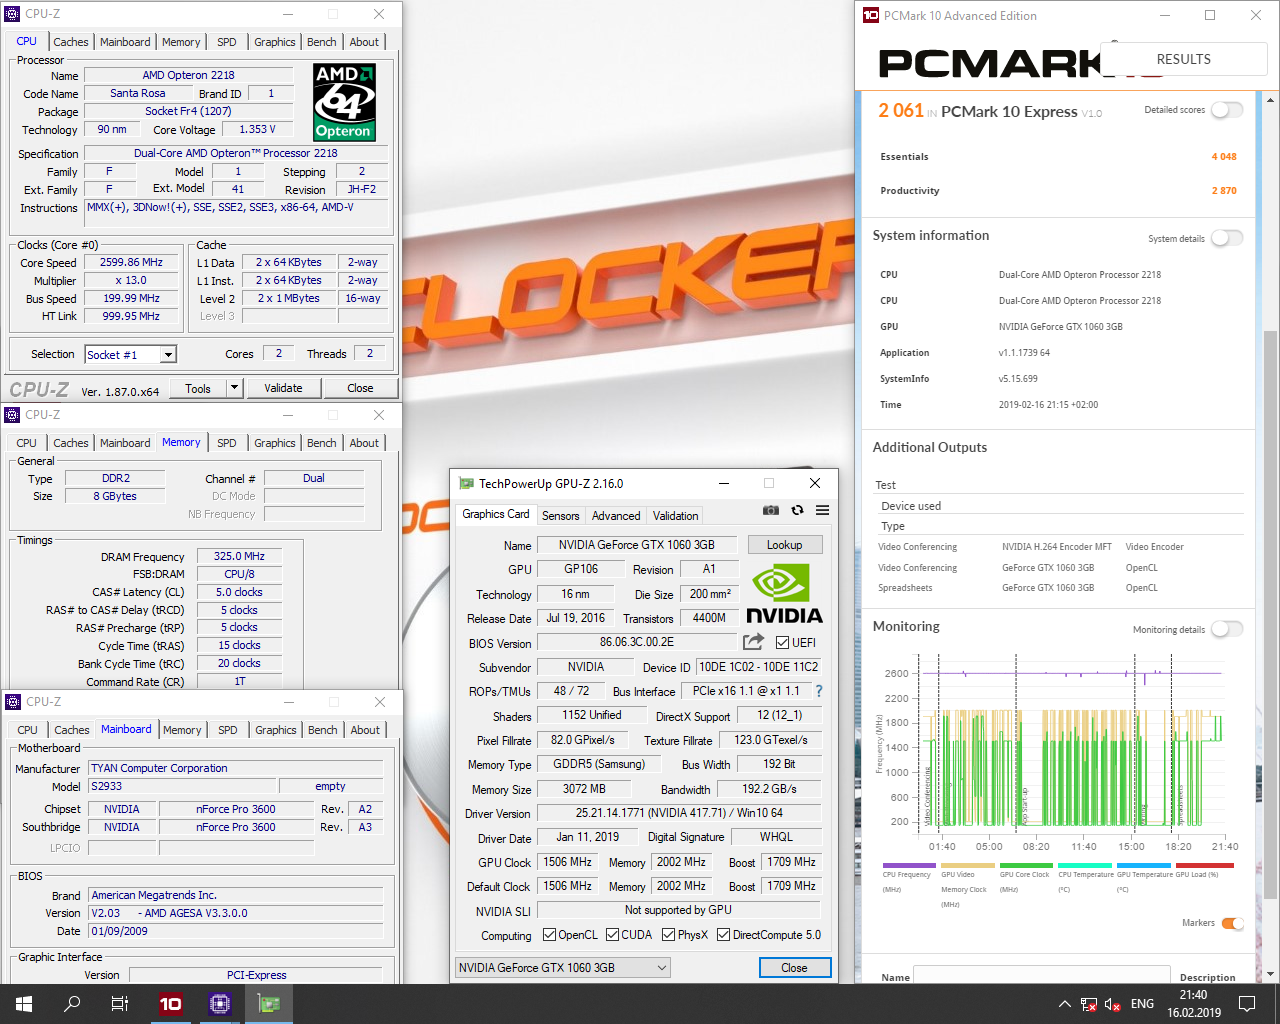Click the Close button in CPU-Z
This screenshot has height=1024, width=1280.
click(360, 388)
